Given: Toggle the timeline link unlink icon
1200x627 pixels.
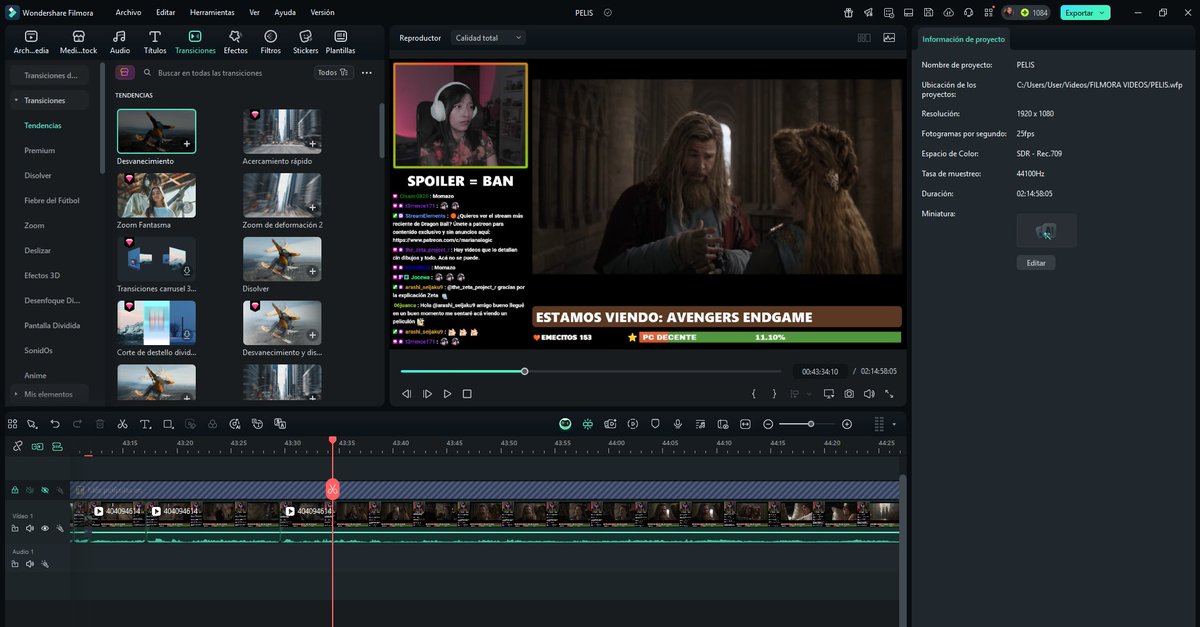Looking at the screenshot, I should tap(17, 446).
